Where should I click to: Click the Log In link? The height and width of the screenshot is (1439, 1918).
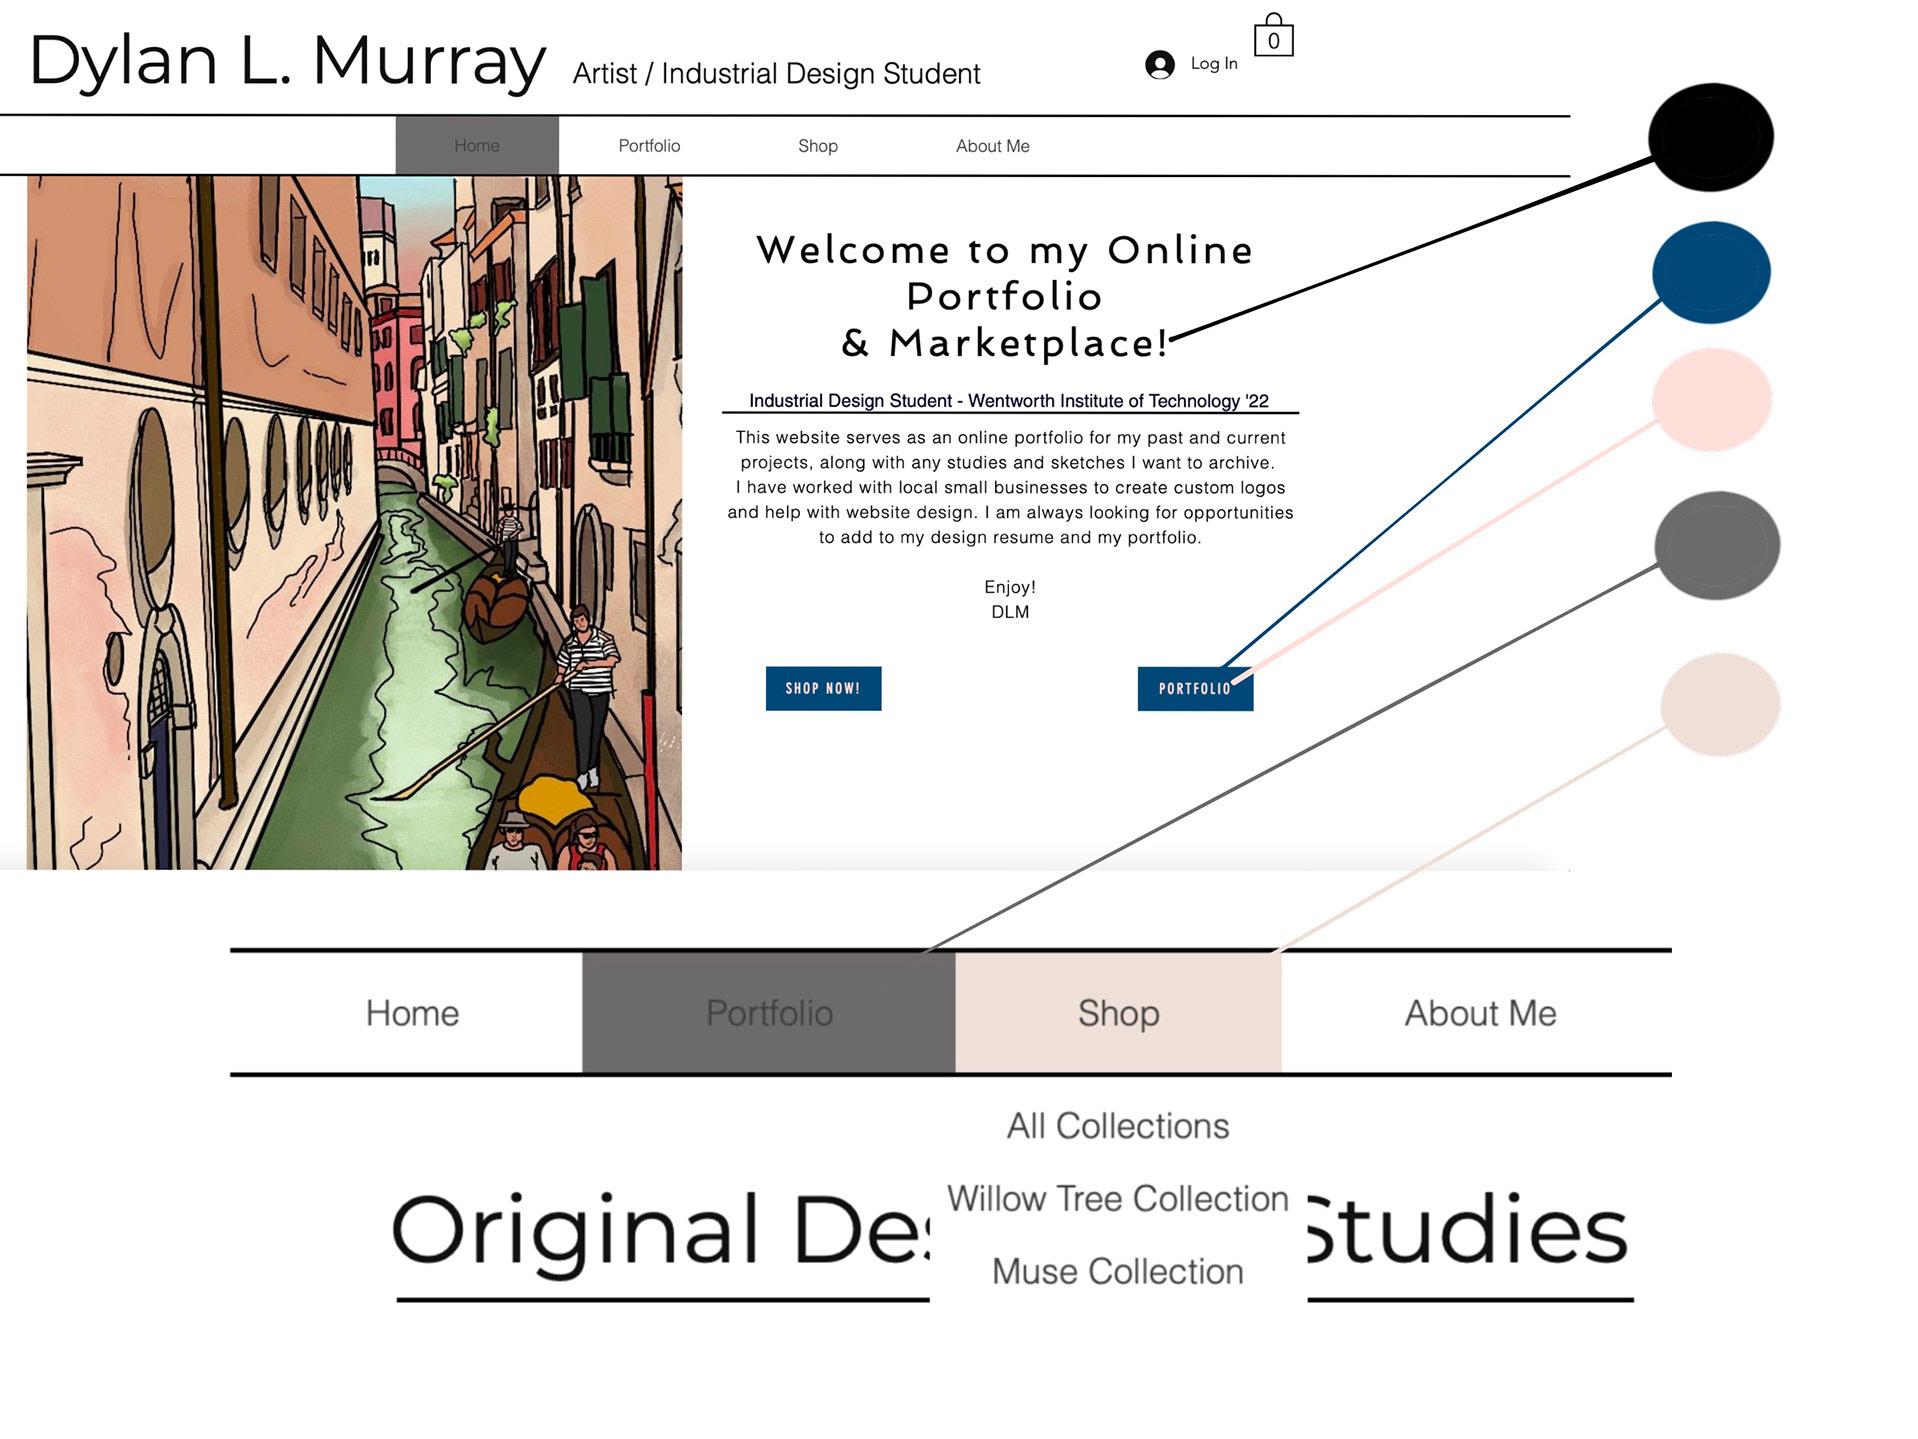(x=1214, y=63)
